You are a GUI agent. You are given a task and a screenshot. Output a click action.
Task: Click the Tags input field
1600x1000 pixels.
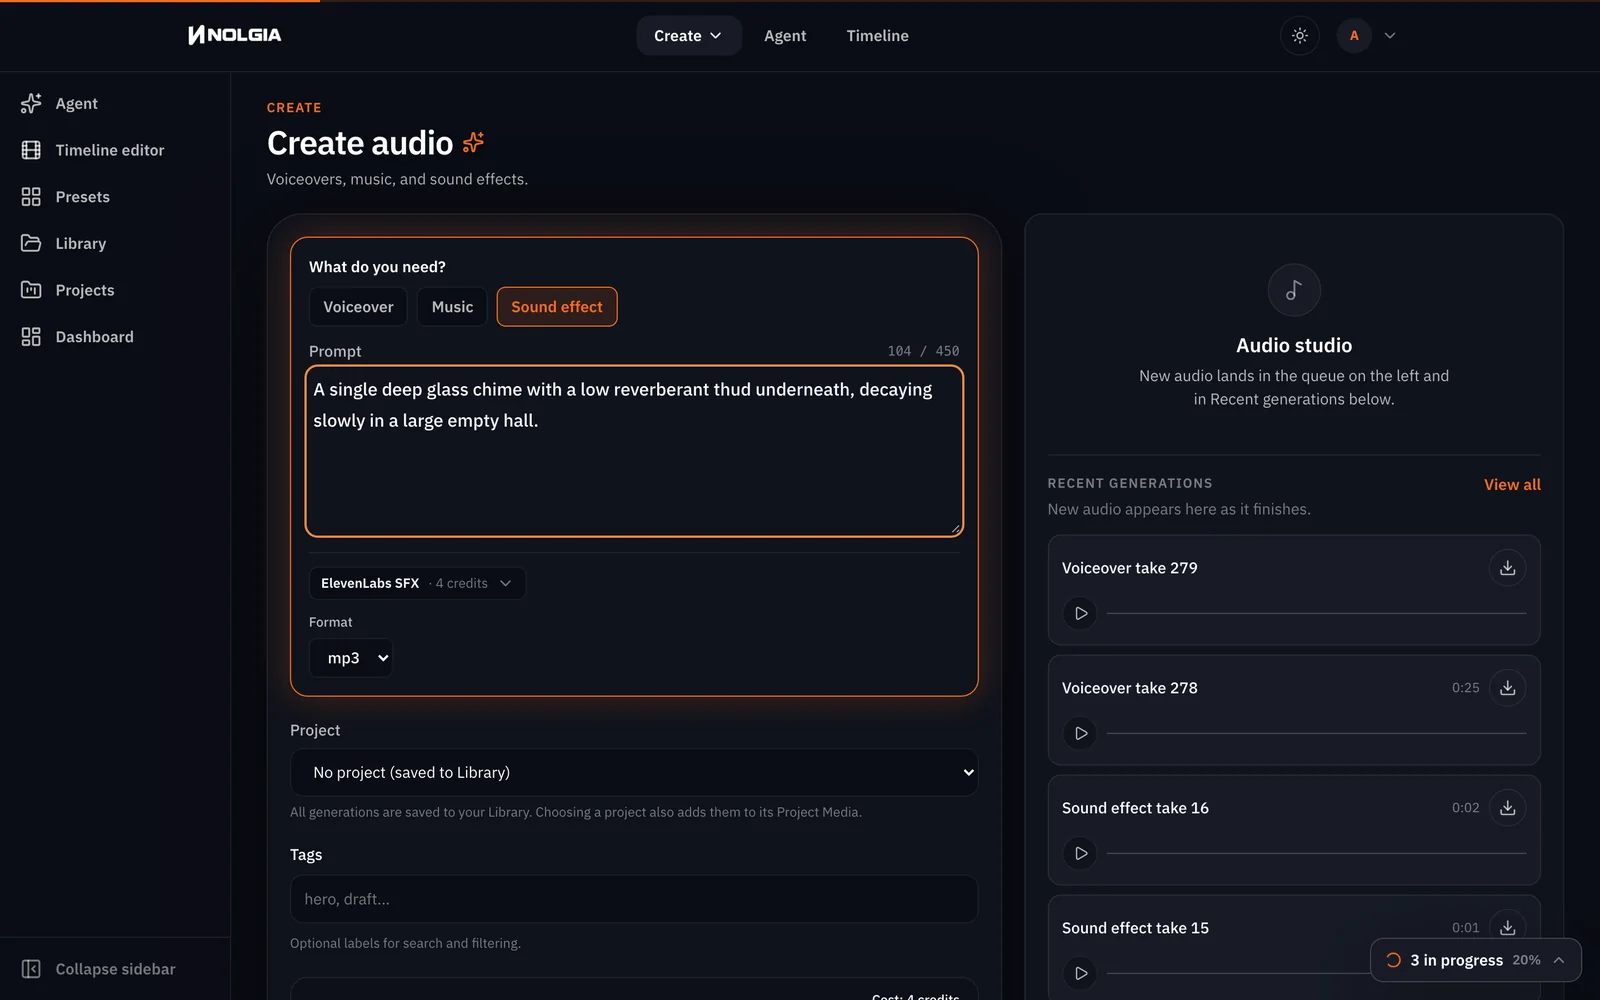point(634,899)
